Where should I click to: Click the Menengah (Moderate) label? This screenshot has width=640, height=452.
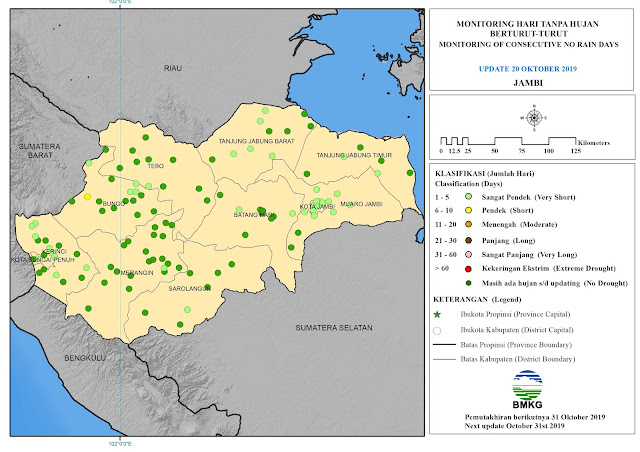pyautogui.click(x=519, y=224)
